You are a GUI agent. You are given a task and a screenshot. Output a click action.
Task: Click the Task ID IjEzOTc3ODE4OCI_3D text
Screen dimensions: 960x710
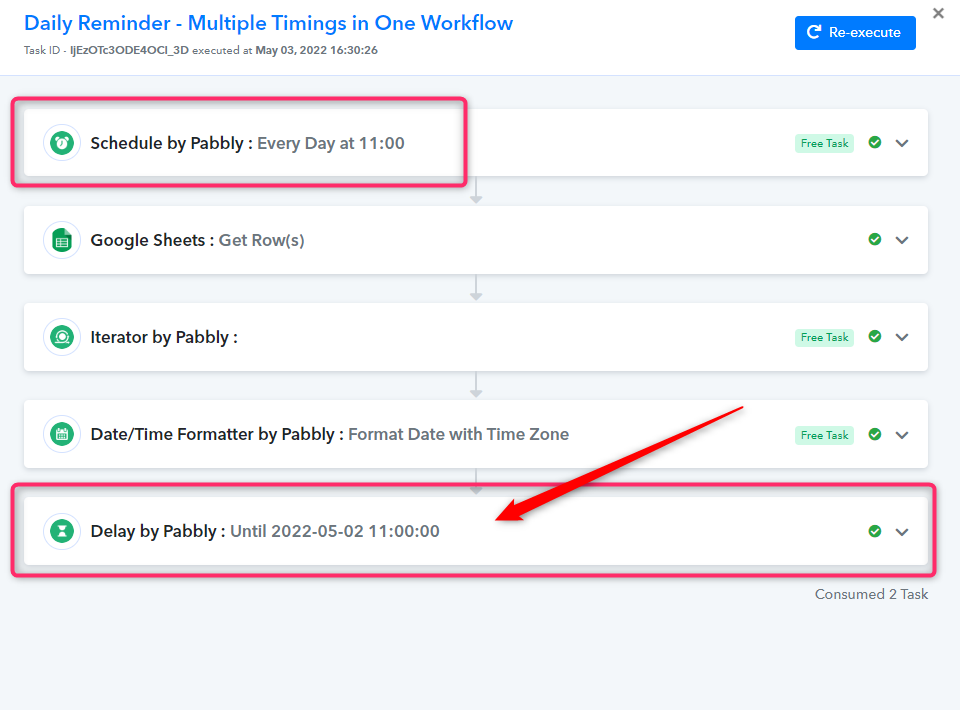point(129,50)
